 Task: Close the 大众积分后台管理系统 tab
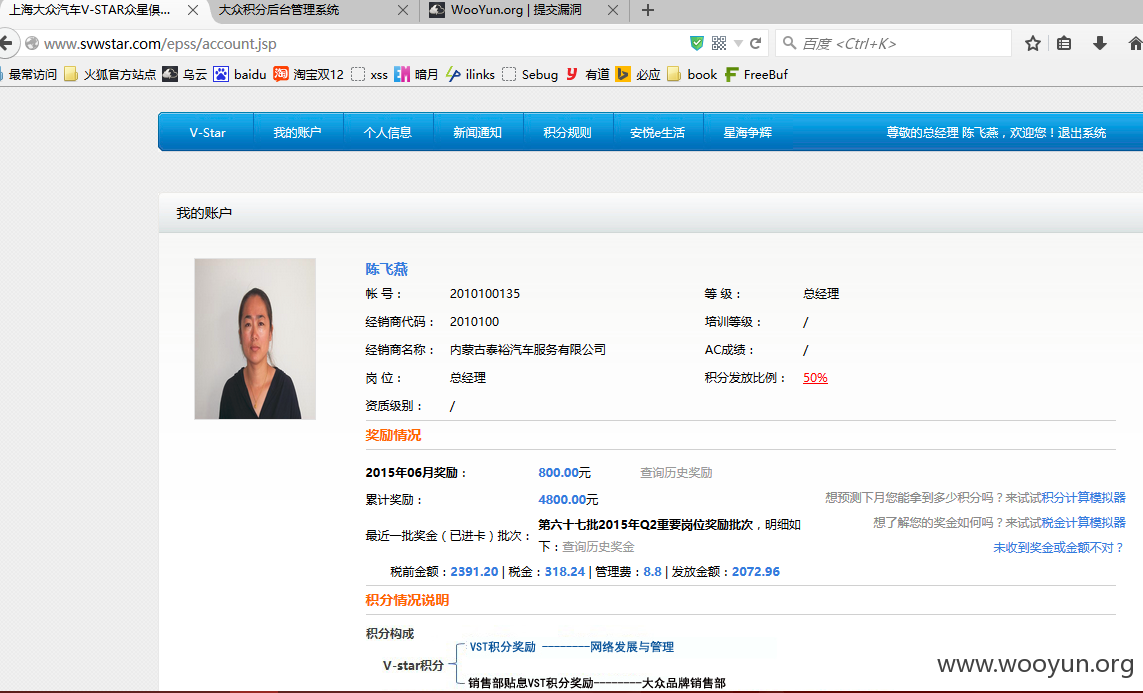402,10
